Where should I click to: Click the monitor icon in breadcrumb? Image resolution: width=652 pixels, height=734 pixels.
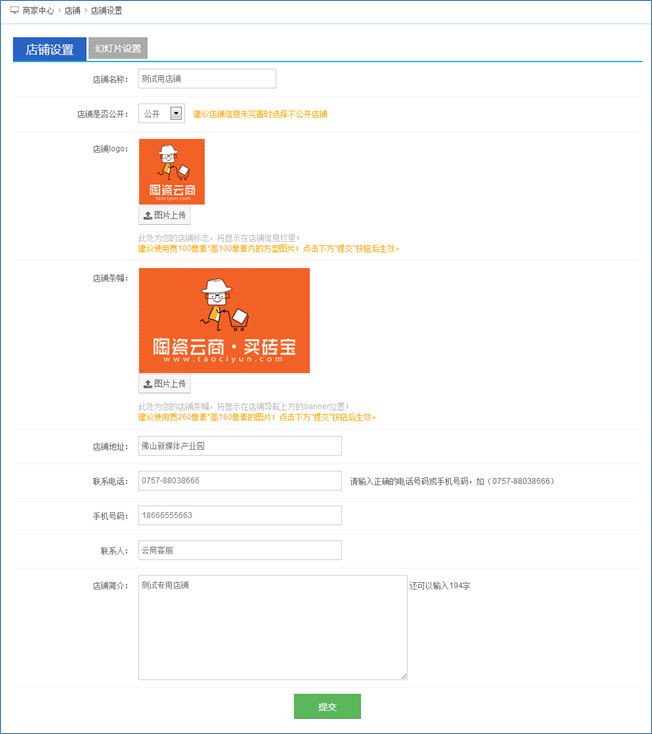point(15,10)
